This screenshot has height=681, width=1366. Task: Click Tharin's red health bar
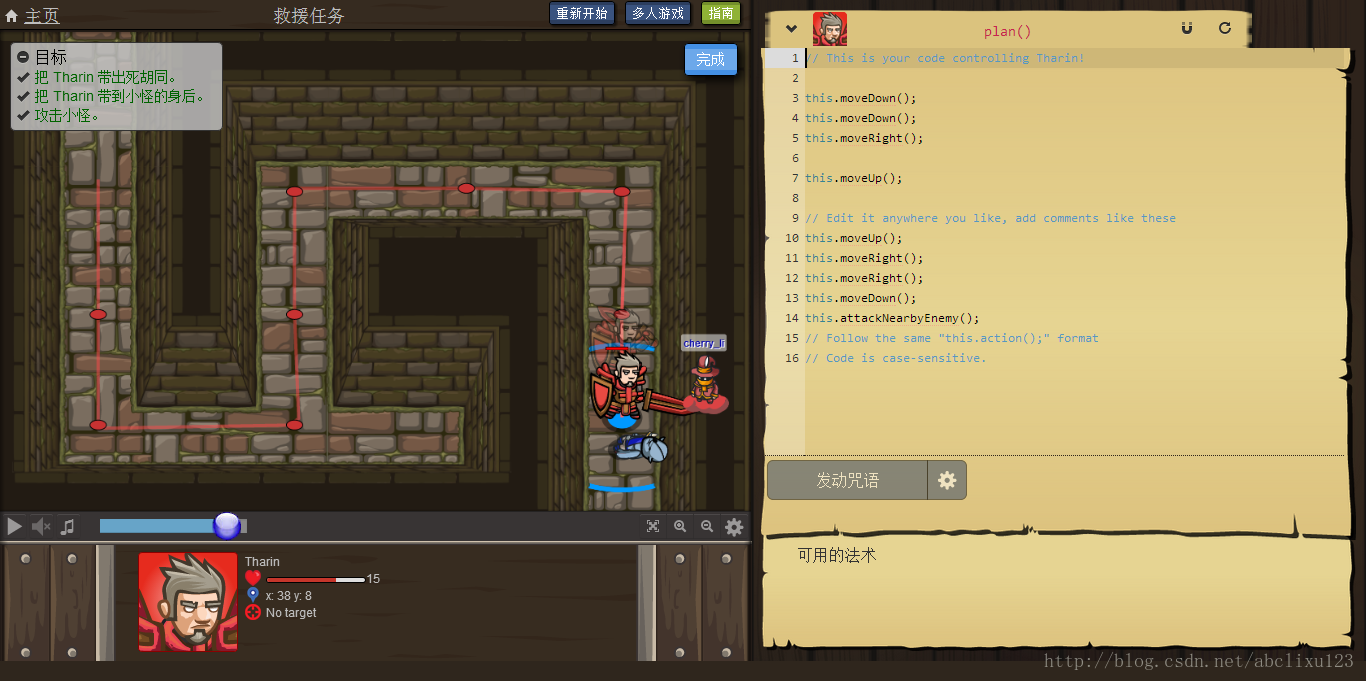click(x=315, y=579)
